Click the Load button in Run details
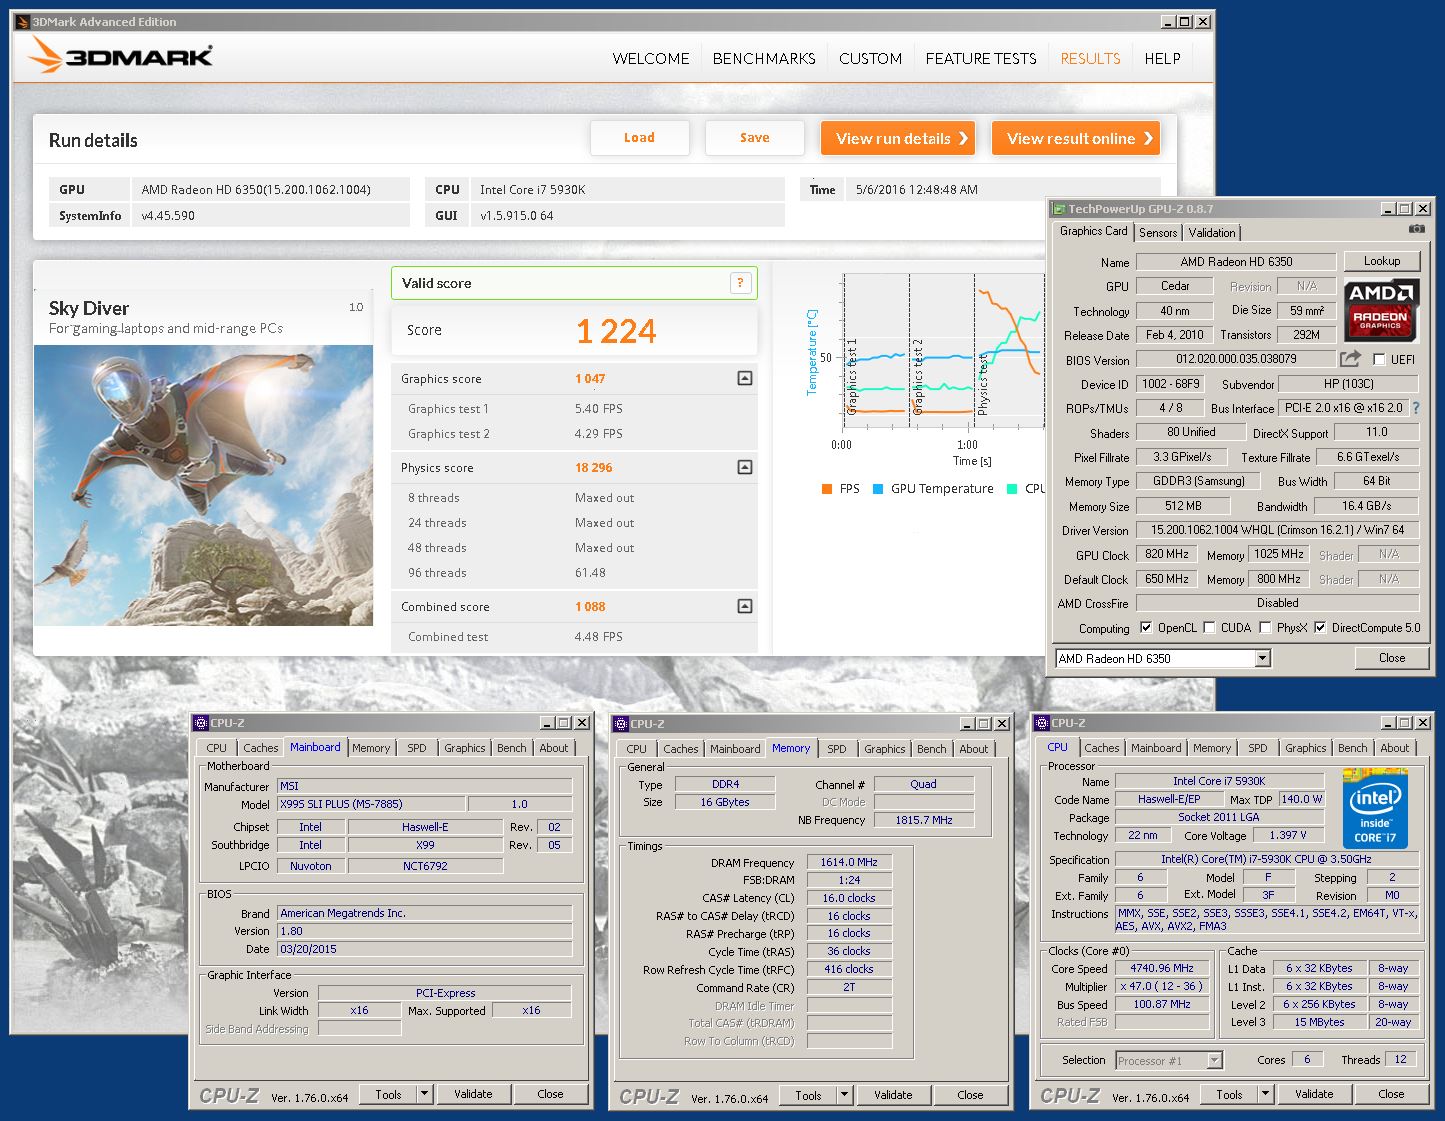Viewport: 1445px width, 1121px height. [x=640, y=138]
